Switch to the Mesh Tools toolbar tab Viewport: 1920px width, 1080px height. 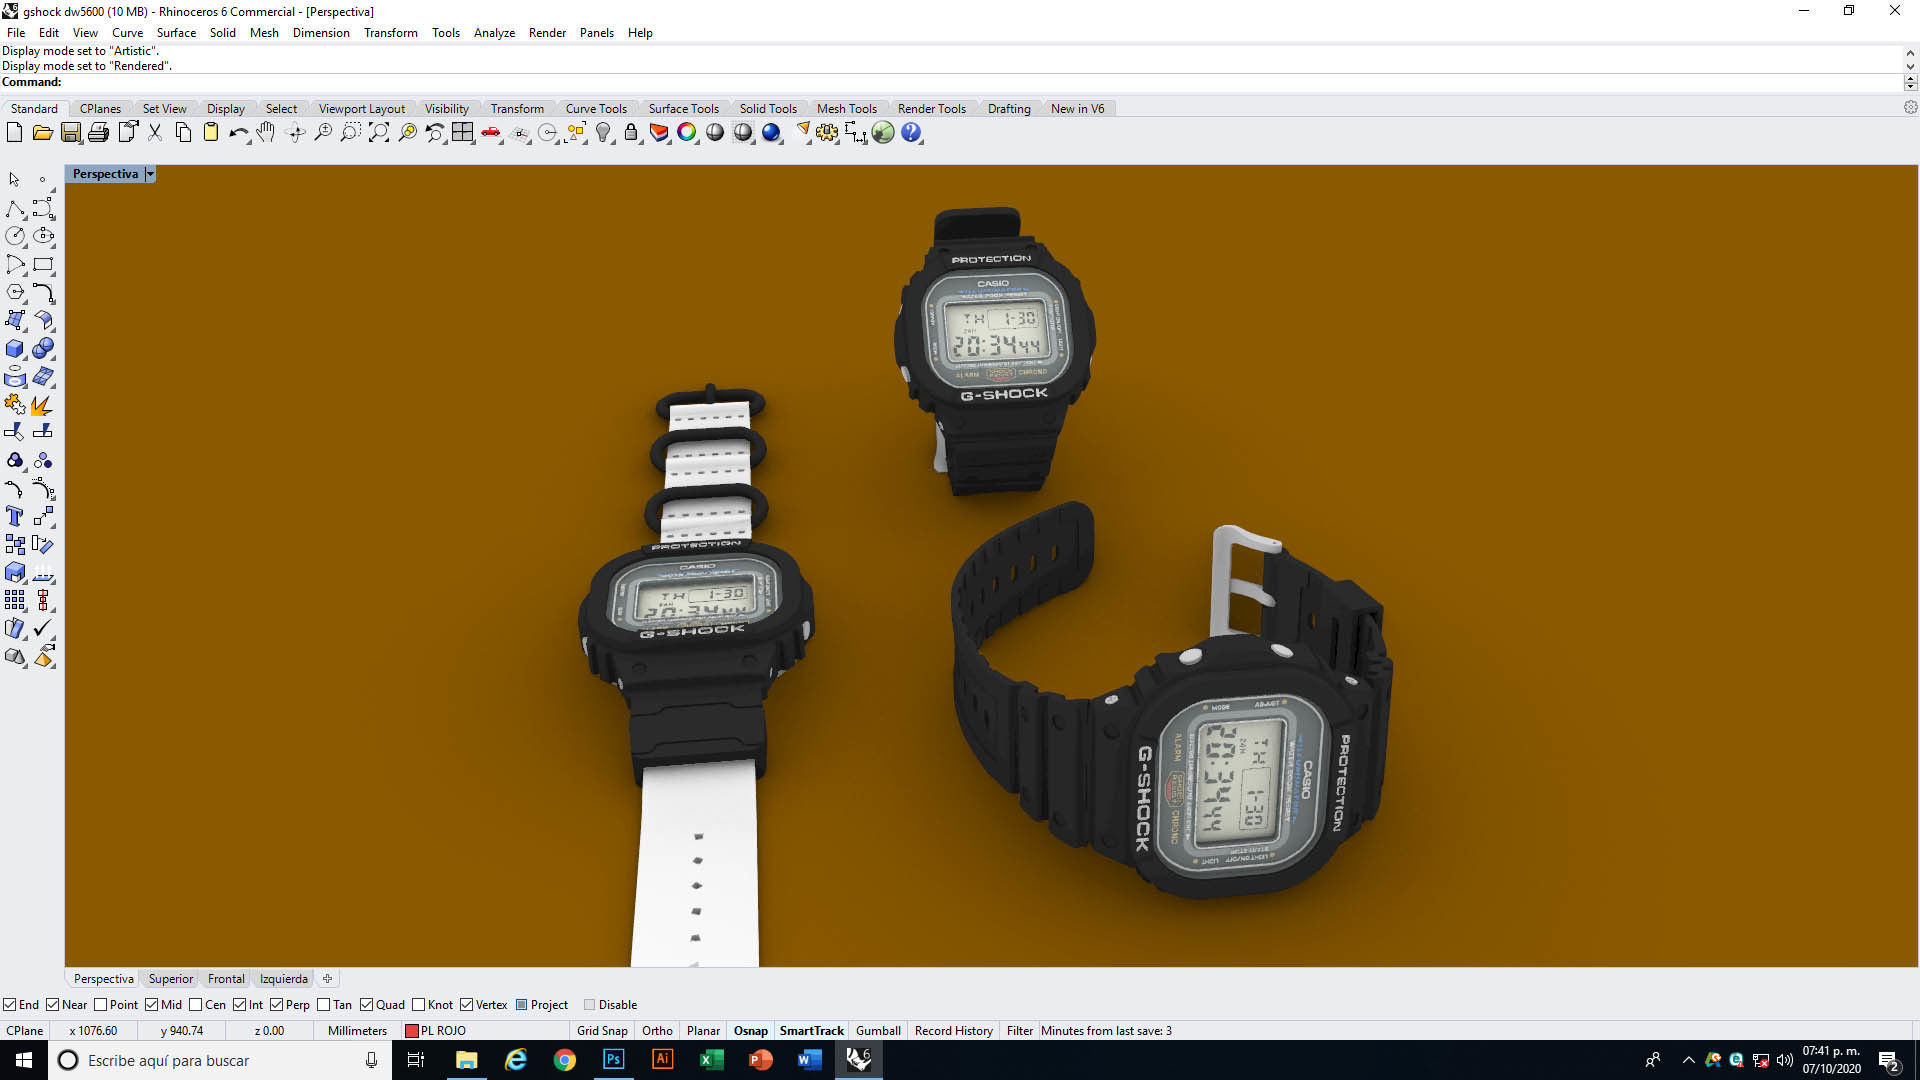(846, 109)
